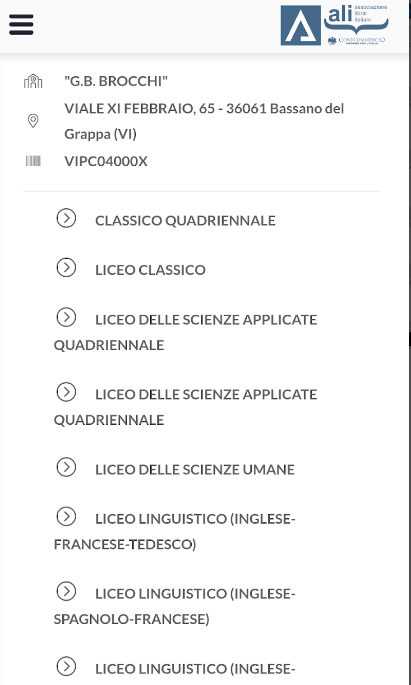Image resolution: width=411 pixels, height=685 pixels.
Task: Open the hamburger navigation menu
Action: 21,24
